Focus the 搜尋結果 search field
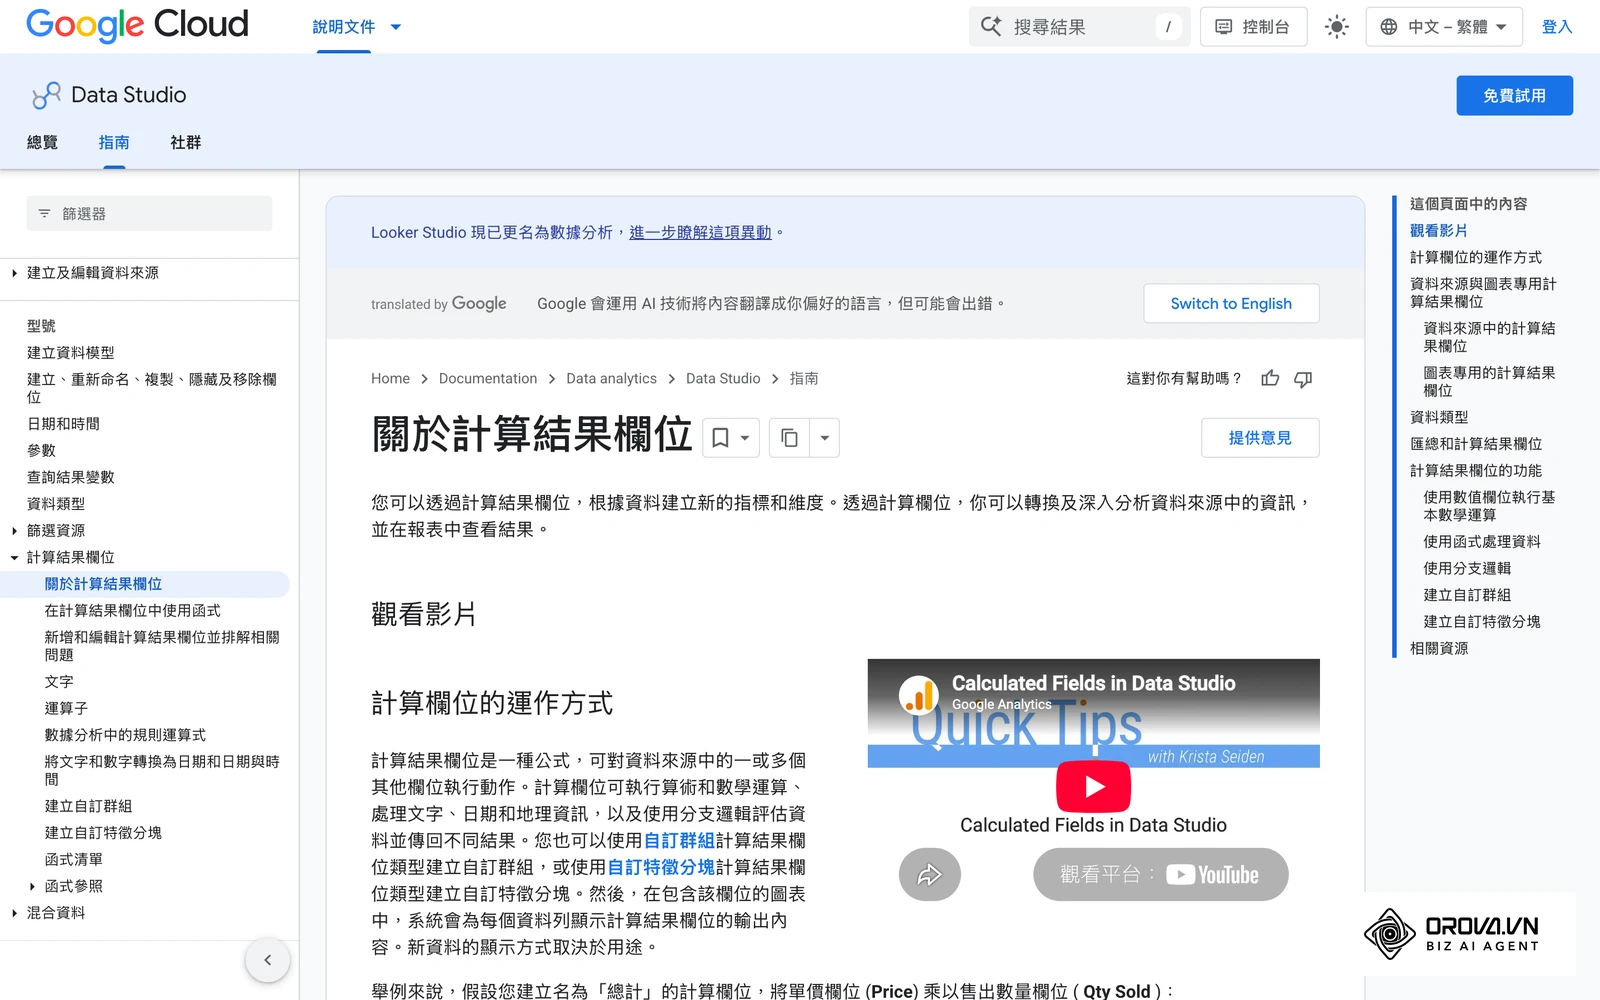Screen dimensions: 1600x1000 (x=1079, y=27)
